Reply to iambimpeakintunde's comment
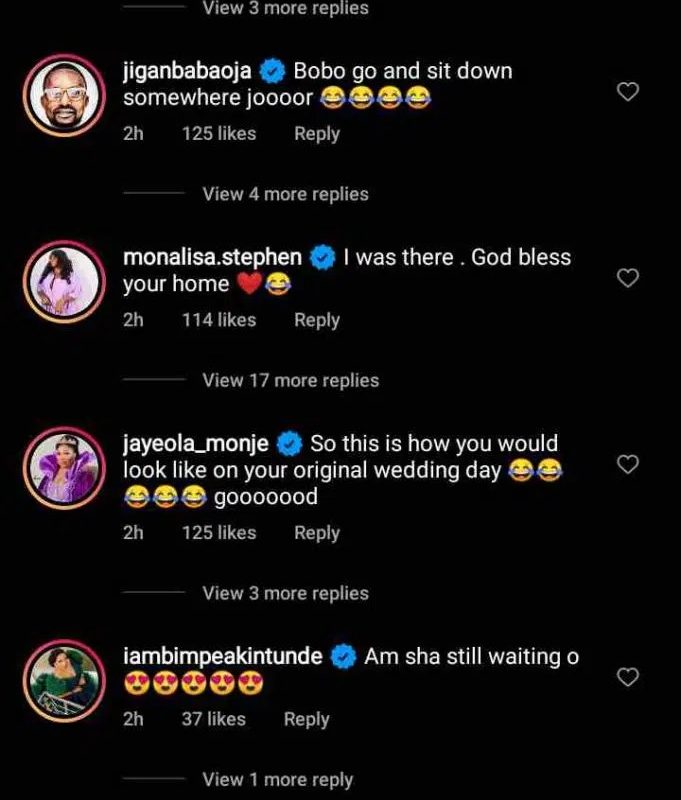This screenshot has width=681, height=800. click(x=307, y=719)
